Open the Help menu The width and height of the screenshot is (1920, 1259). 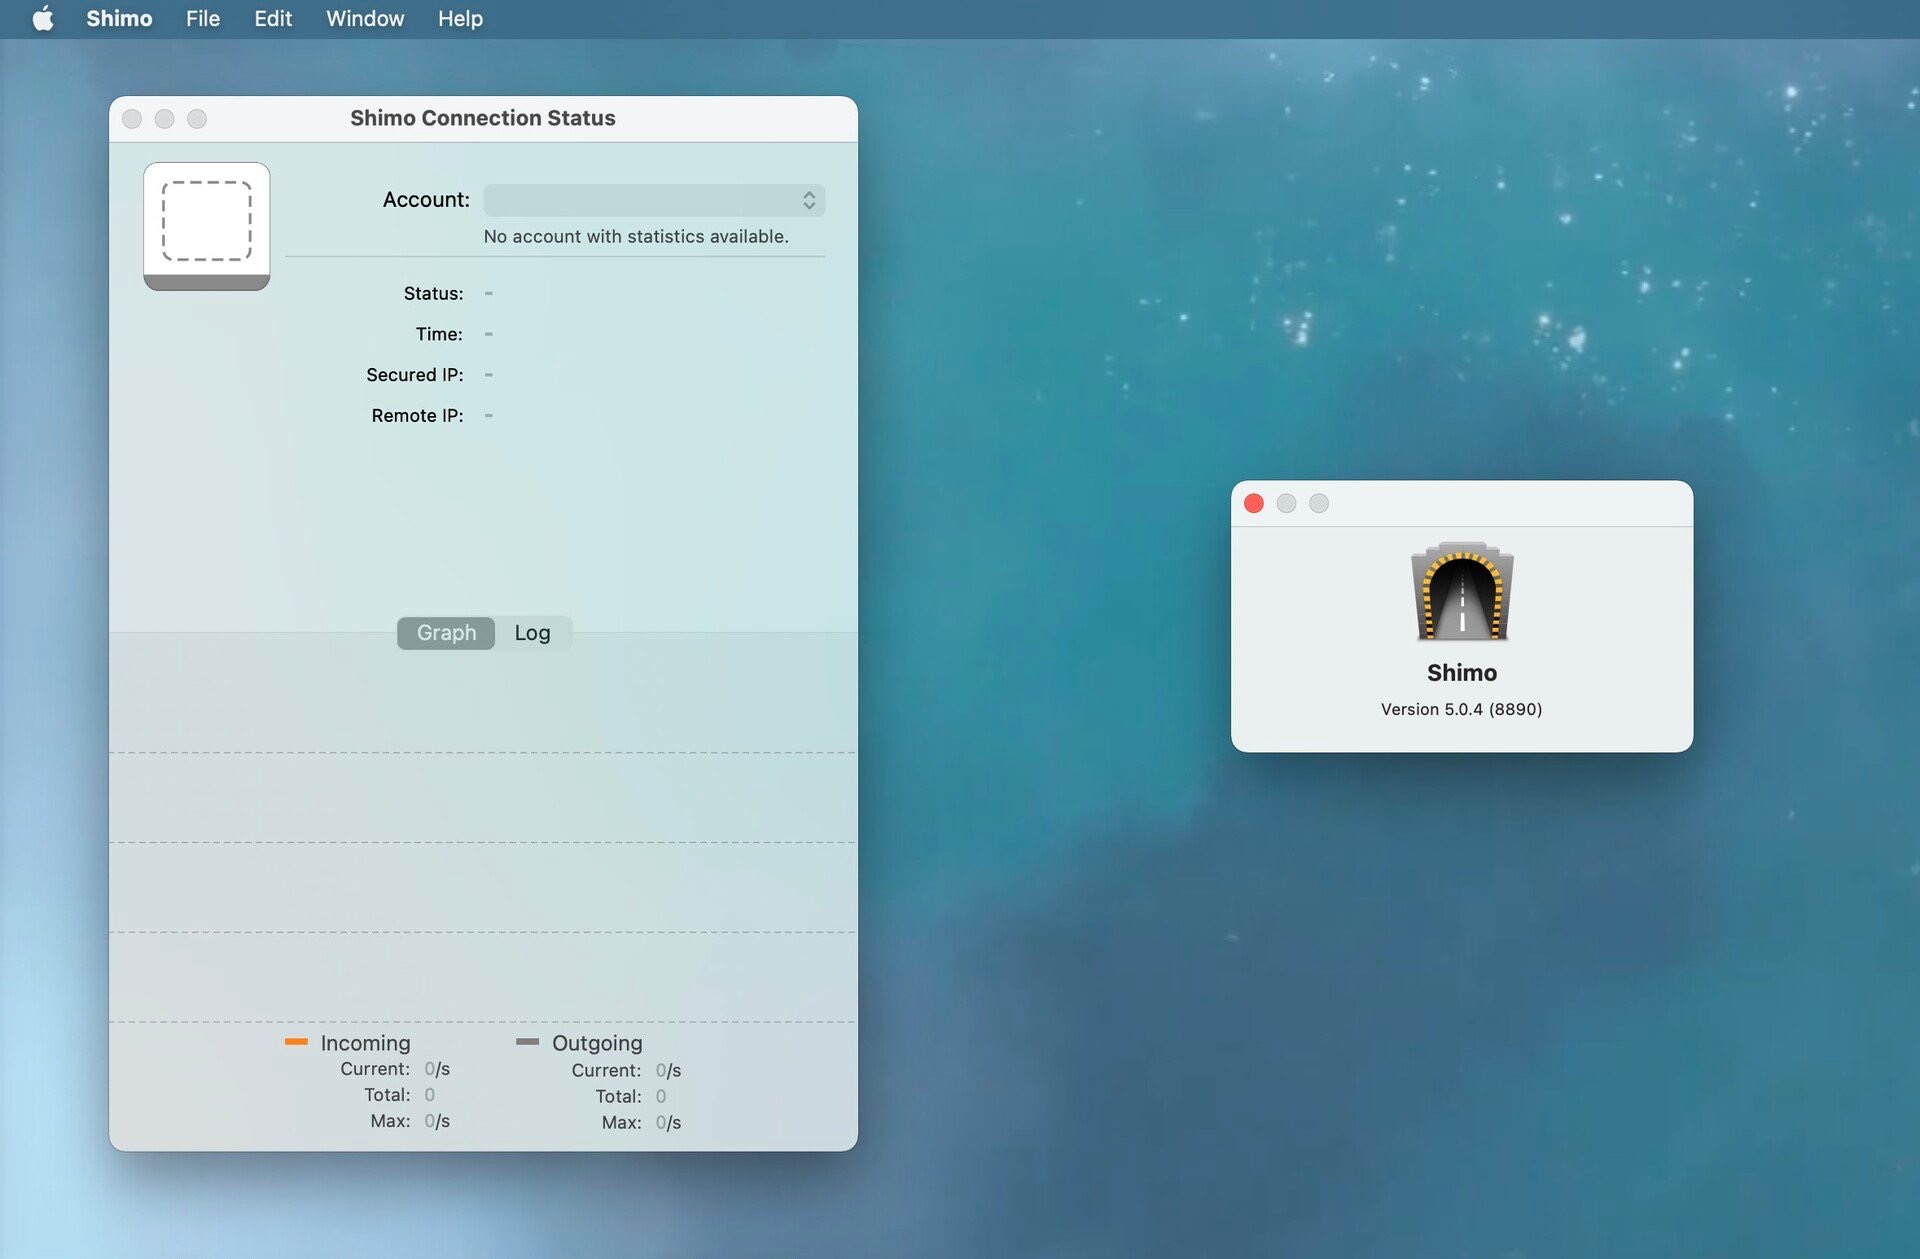coord(459,18)
